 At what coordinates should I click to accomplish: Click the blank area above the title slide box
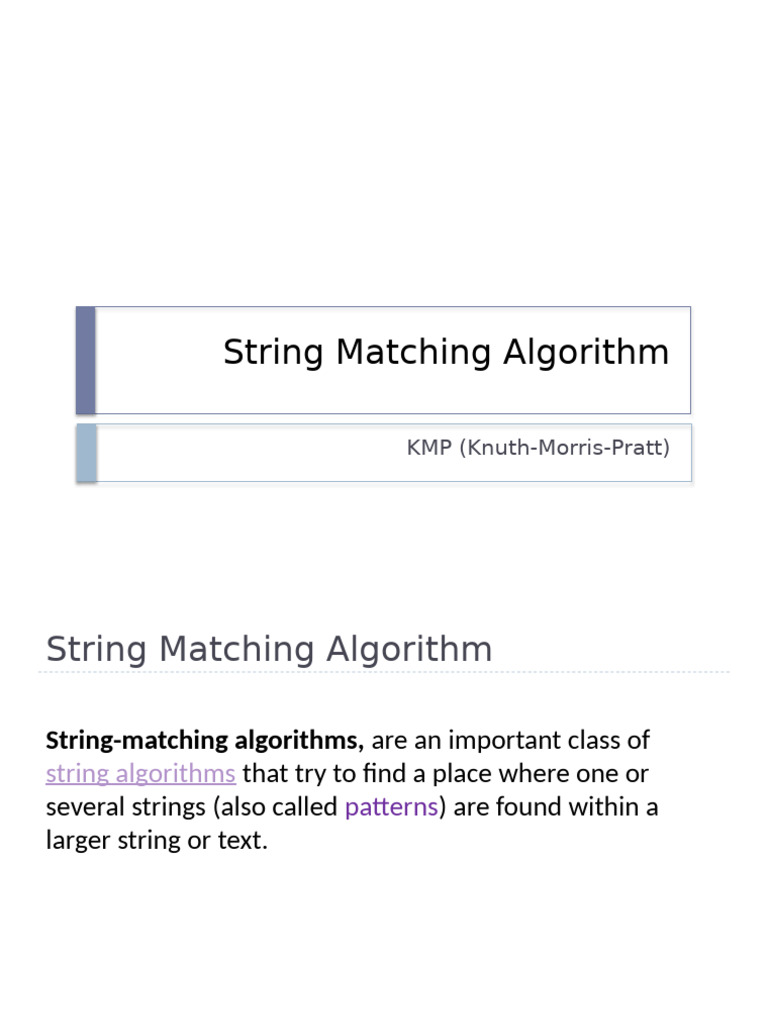point(384,150)
